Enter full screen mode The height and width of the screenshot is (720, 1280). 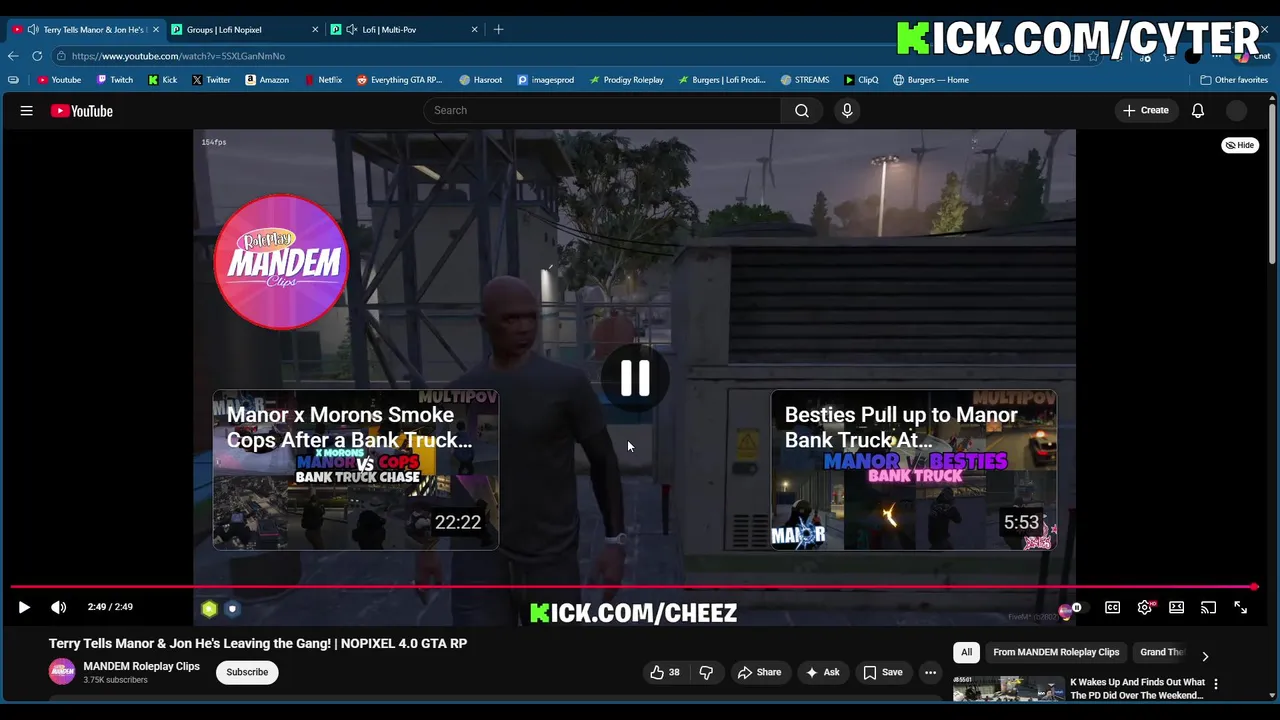[x=1241, y=607]
